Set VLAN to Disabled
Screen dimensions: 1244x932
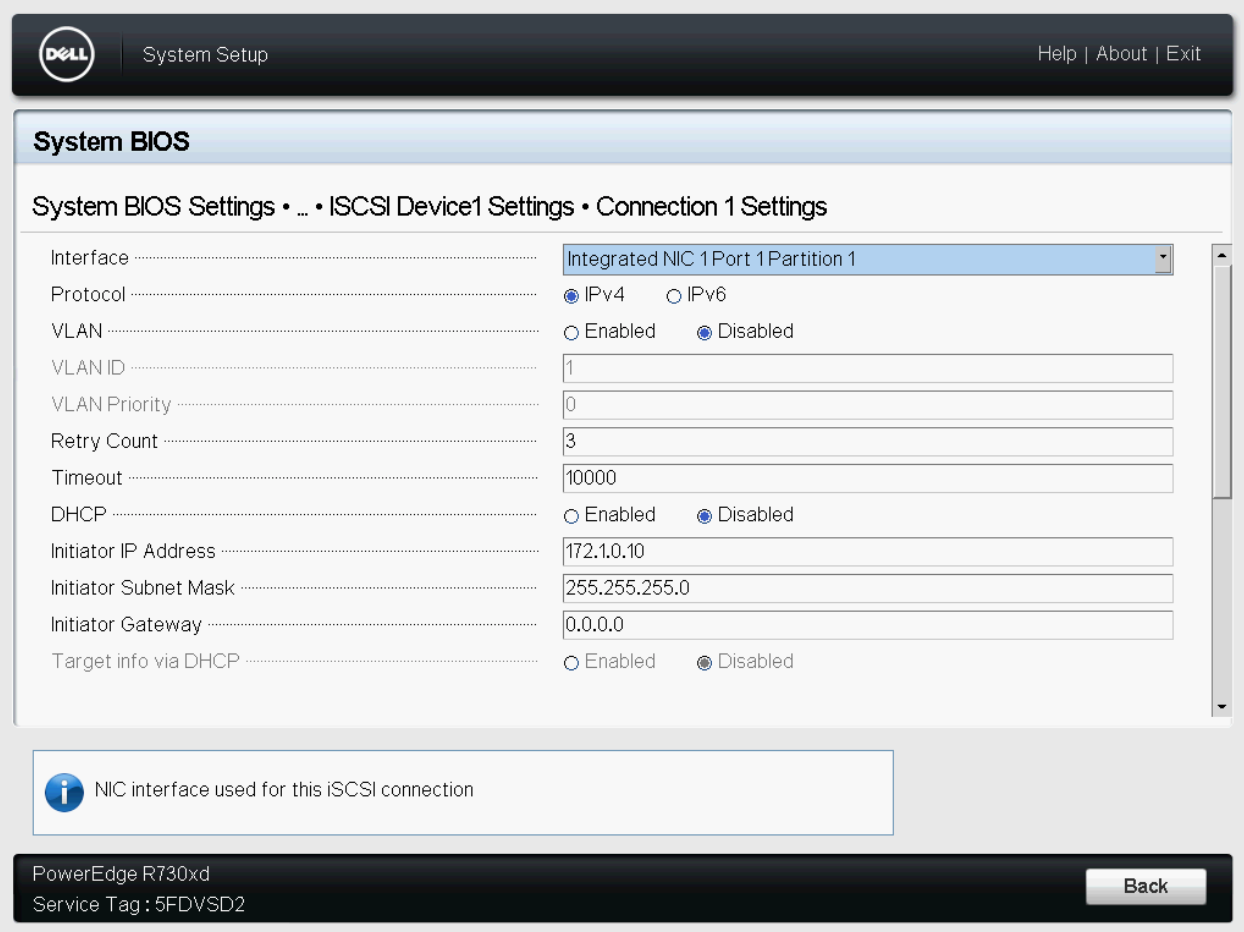tap(704, 332)
